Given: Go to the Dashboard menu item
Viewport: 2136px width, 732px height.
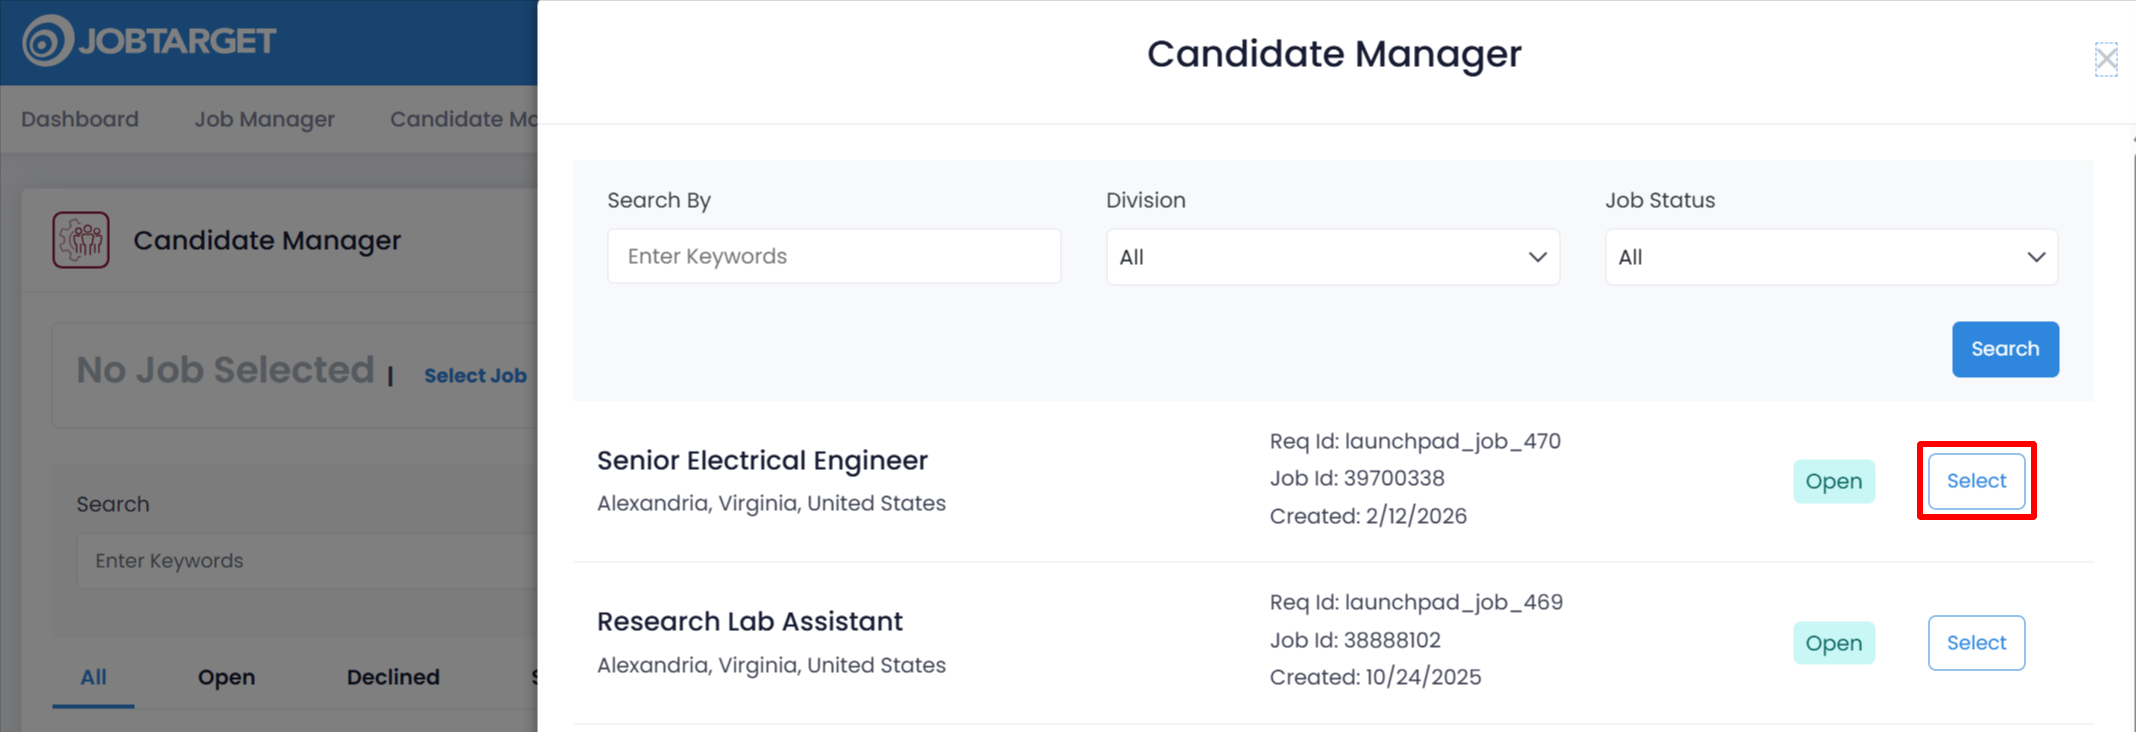Looking at the screenshot, I should pos(80,119).
